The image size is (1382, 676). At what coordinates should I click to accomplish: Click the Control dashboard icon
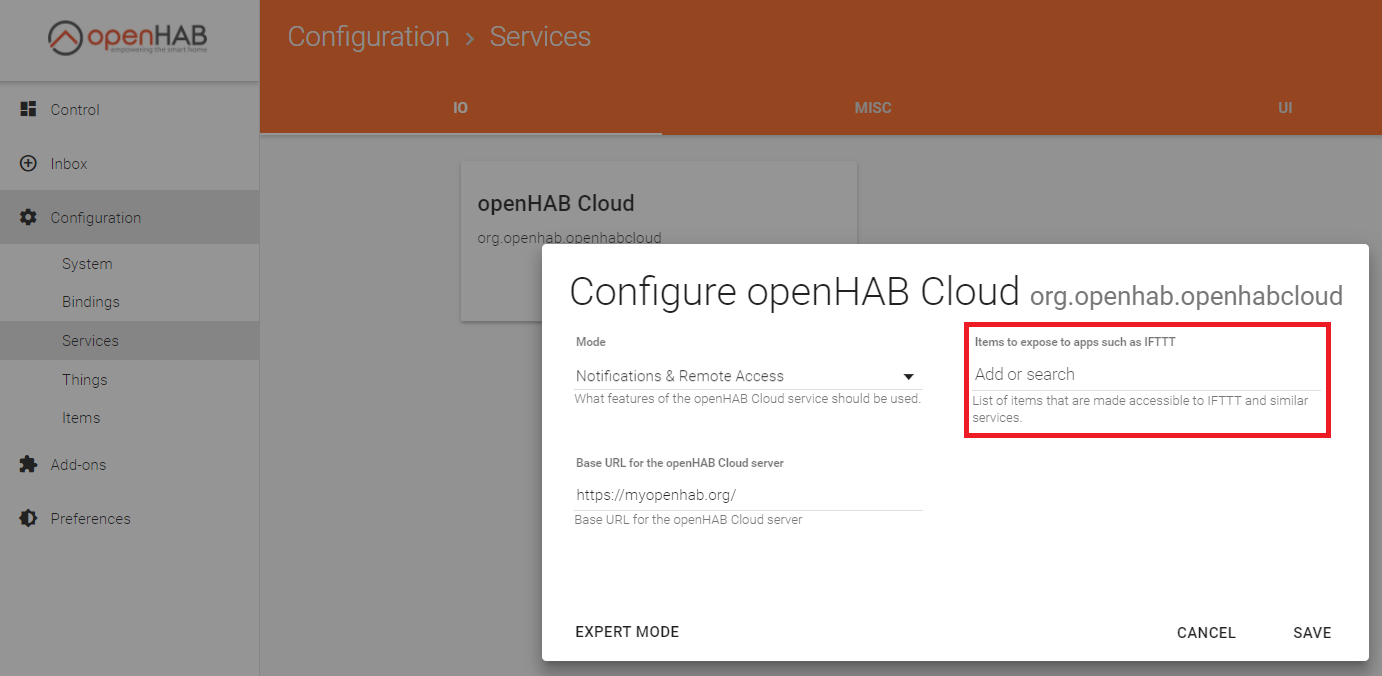pyautogui.click(x=28, y=109)
